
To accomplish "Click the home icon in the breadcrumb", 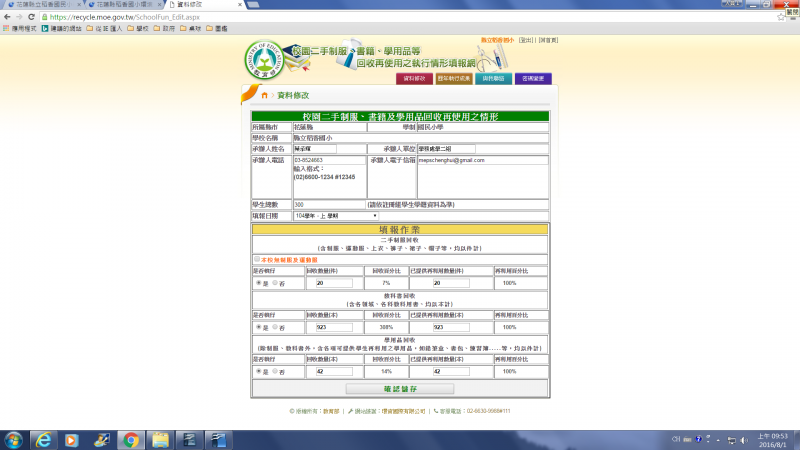I will (263, 95).
